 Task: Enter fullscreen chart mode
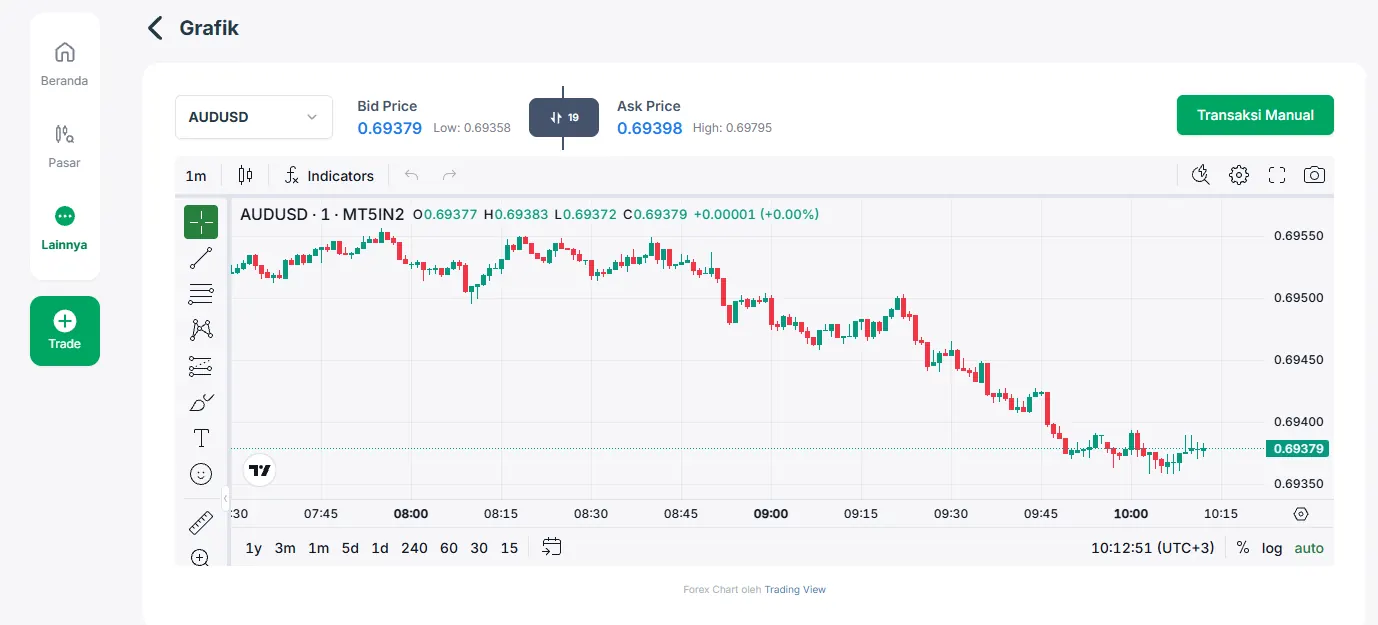click(1277, 175)
